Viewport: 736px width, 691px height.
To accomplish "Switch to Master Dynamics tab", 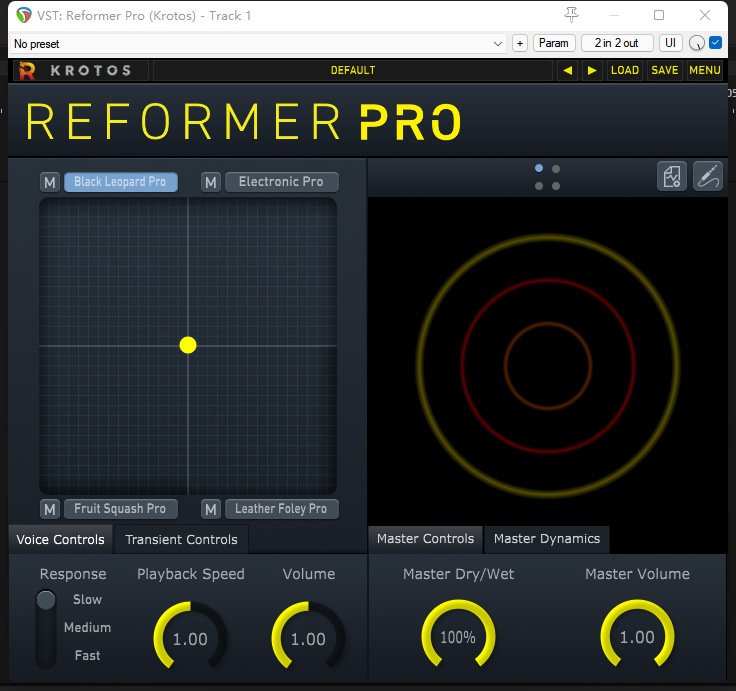I will tap(547, 539).
